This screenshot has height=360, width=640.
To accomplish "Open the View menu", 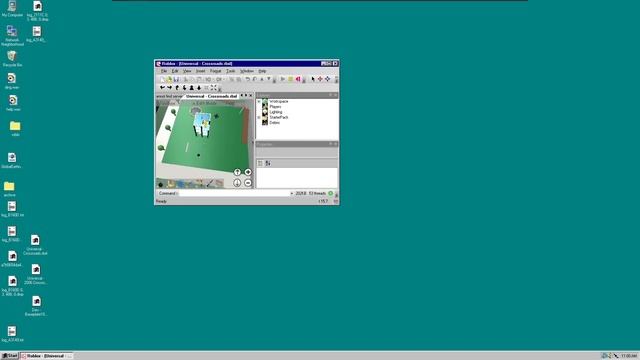I will [187, 71].
